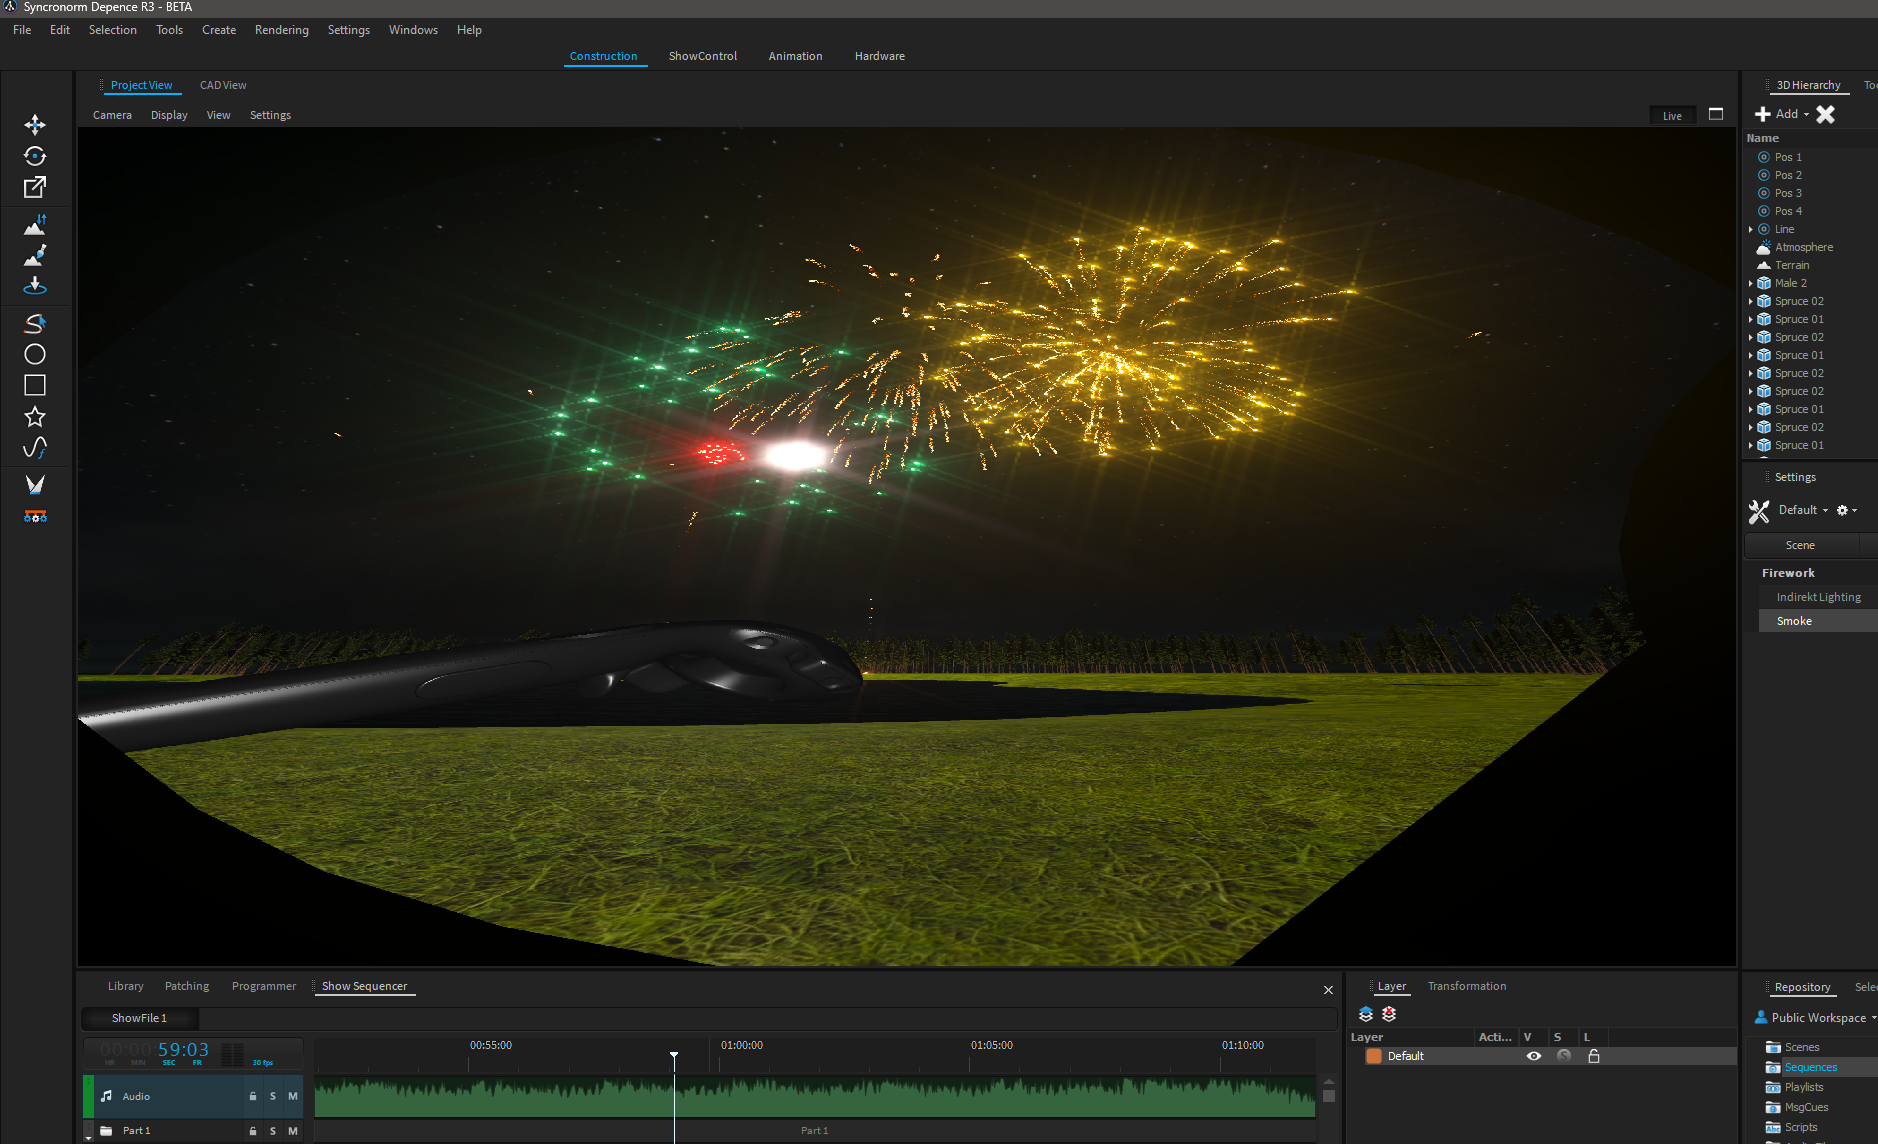
Task: Choose the circle shape tool
Action: 35,354
